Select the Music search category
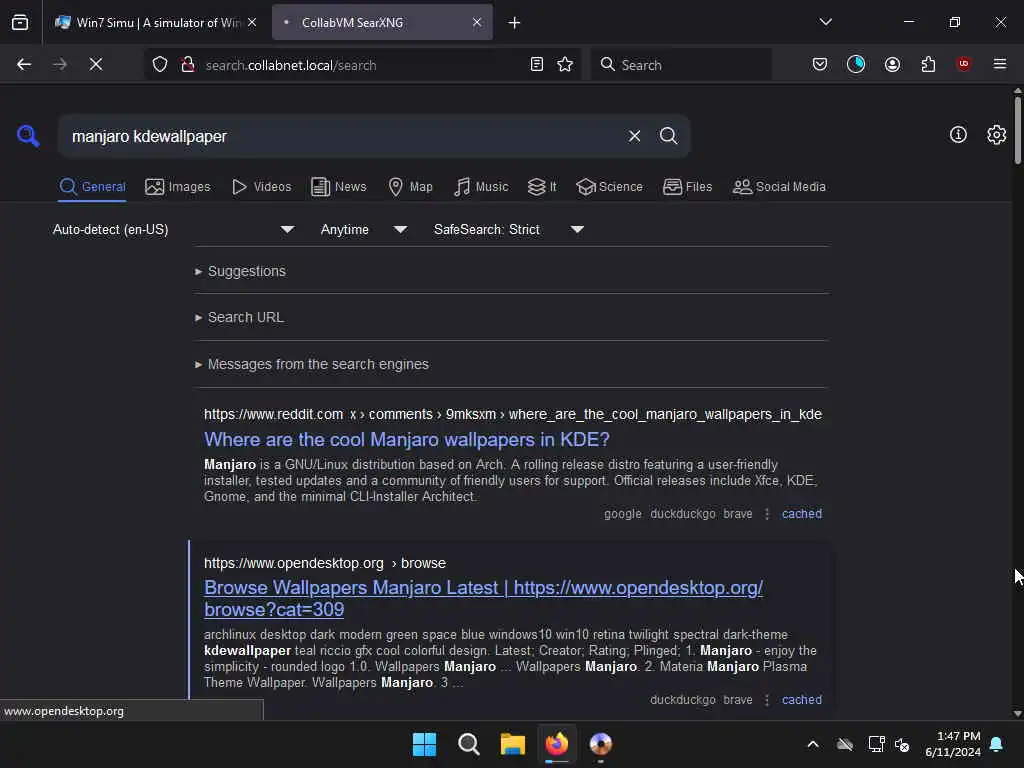Screen dimensions: 1024x768 click(x=481, y=187)
